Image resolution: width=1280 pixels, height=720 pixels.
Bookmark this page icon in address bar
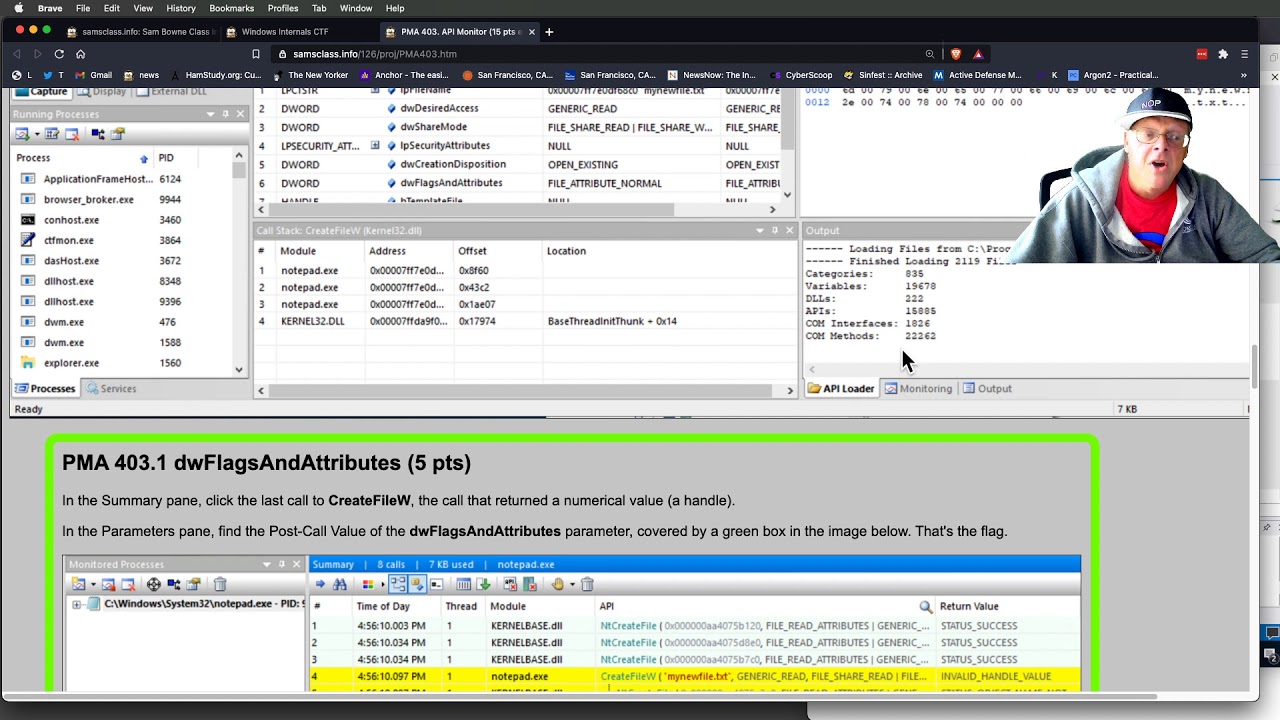coord(256,54)
